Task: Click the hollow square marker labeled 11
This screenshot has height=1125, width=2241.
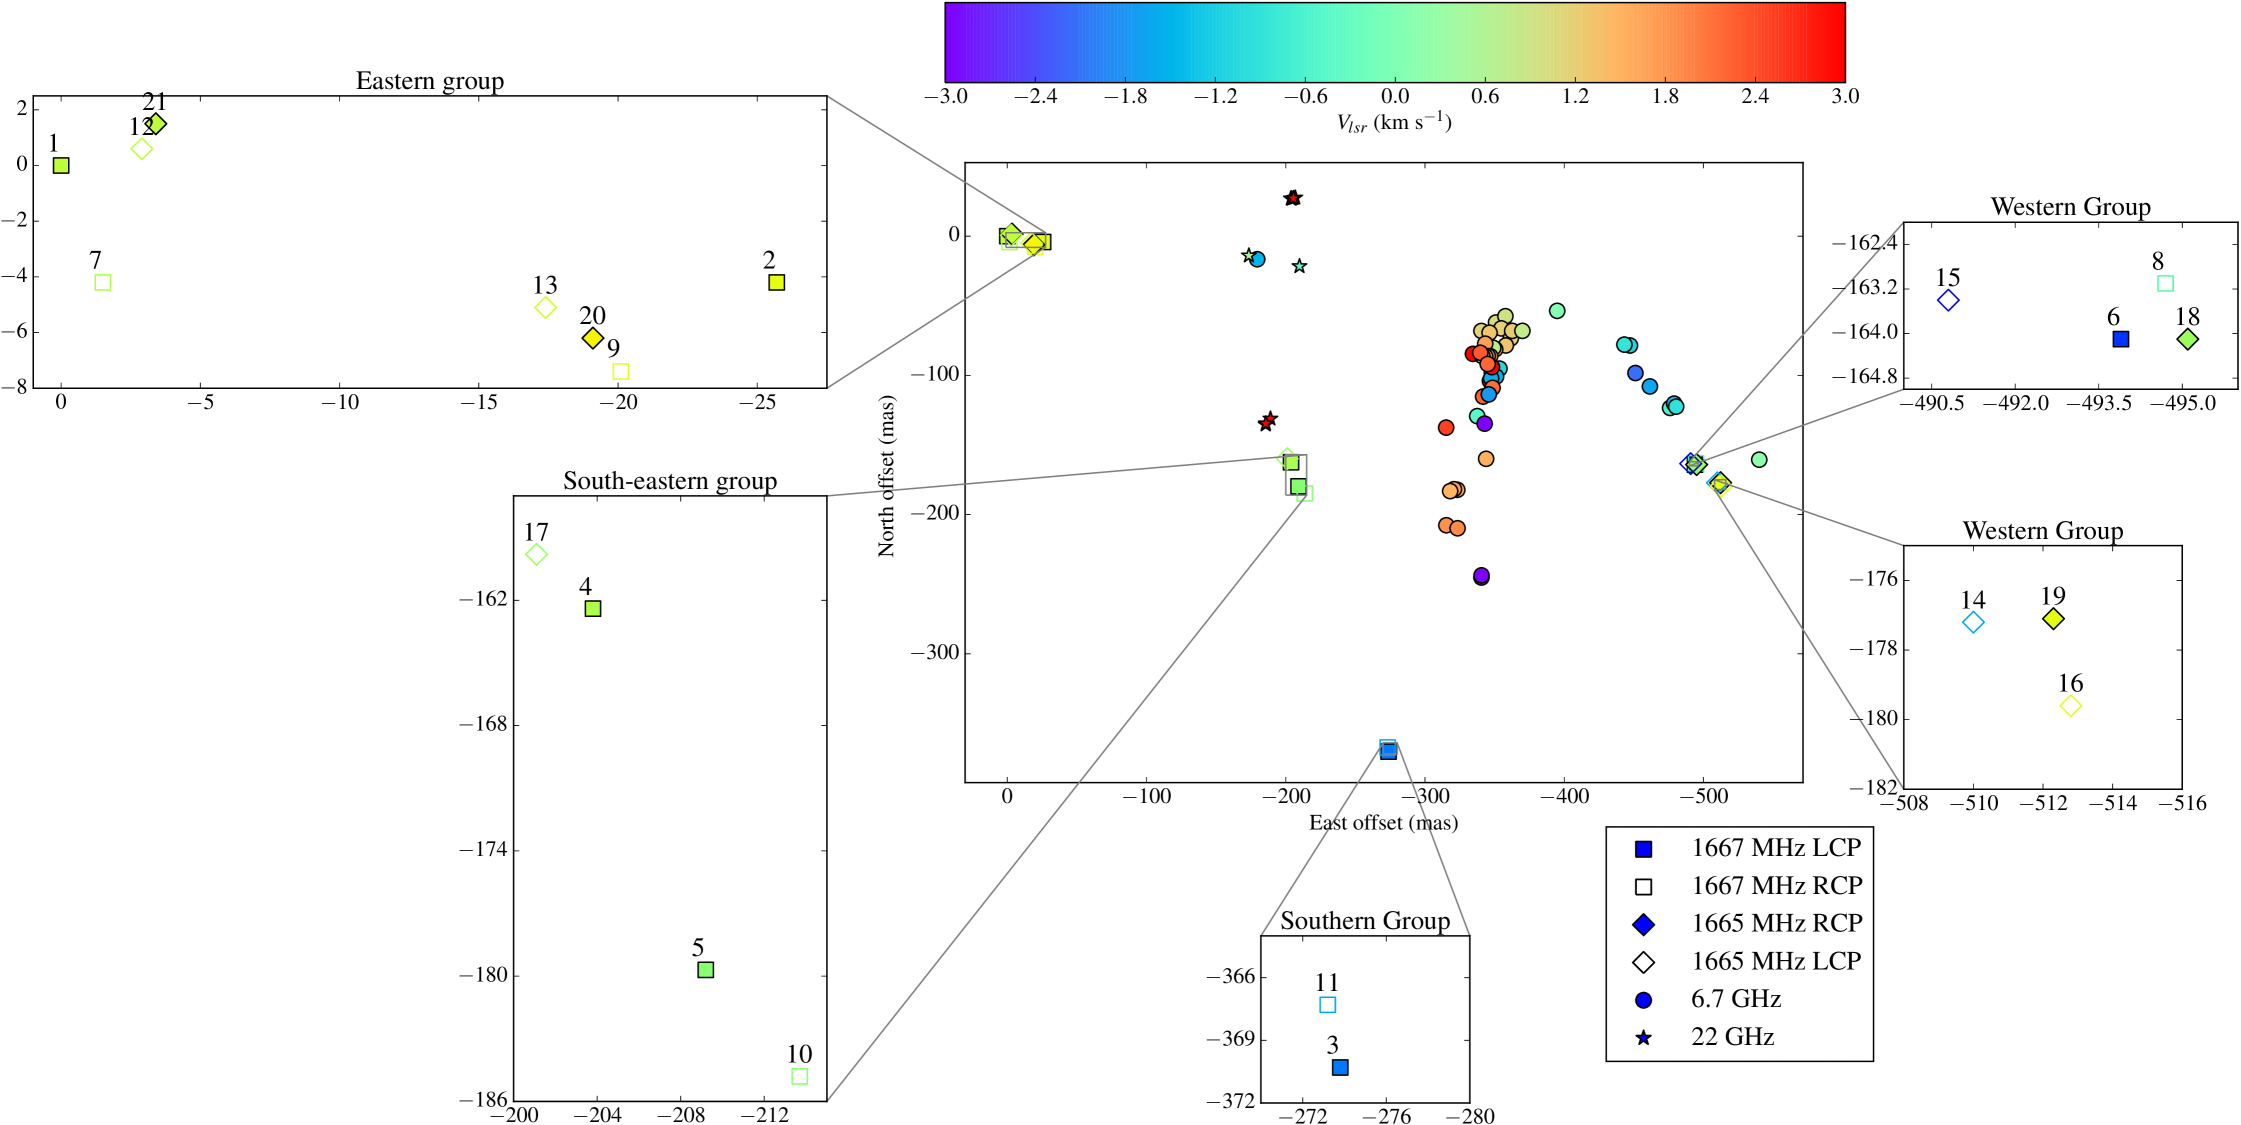Action: point(1327,1005)
